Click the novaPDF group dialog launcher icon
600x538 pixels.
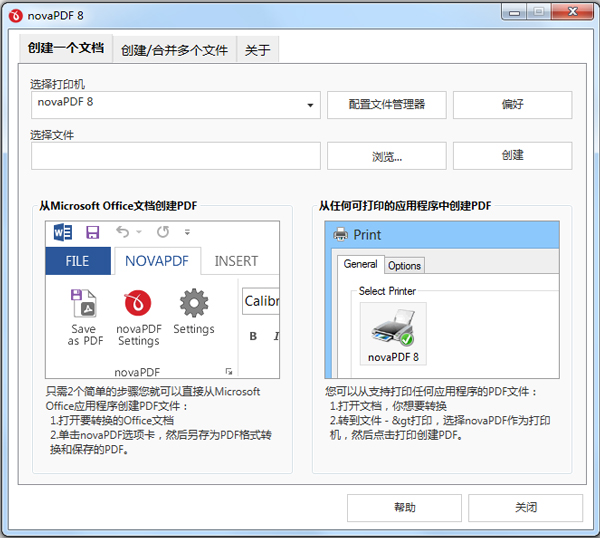click(229, 371)
